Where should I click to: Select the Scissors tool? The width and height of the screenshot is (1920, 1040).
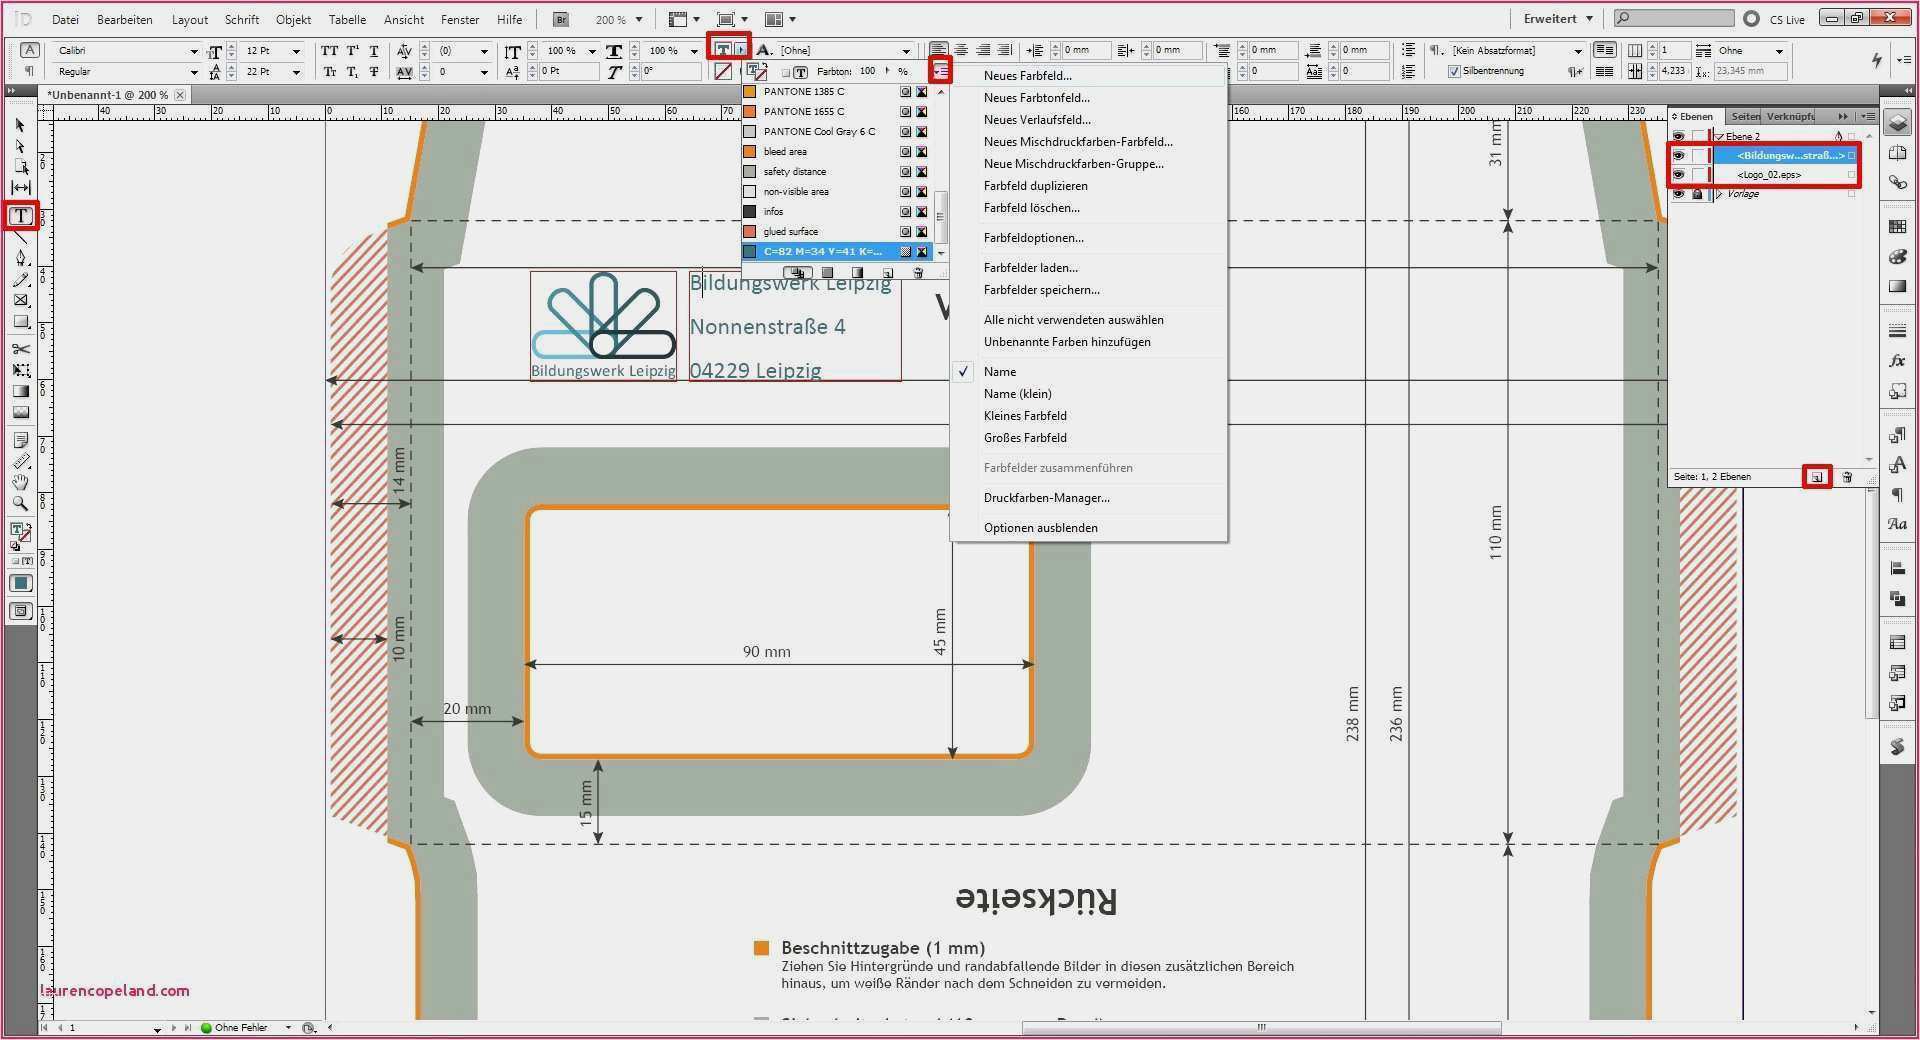pyautogui.click(x=20, y=349)
